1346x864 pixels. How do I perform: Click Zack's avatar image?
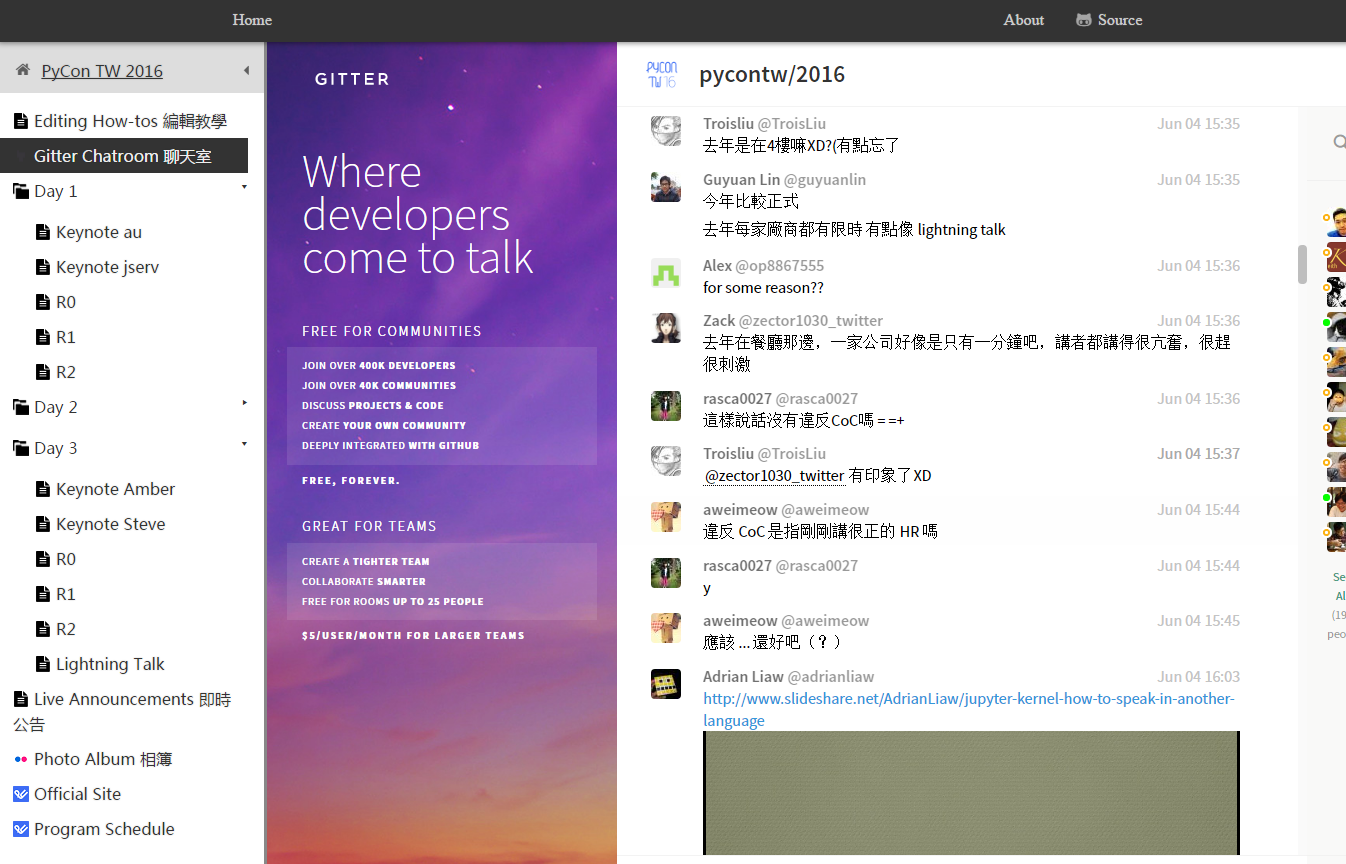click(666, 328)
